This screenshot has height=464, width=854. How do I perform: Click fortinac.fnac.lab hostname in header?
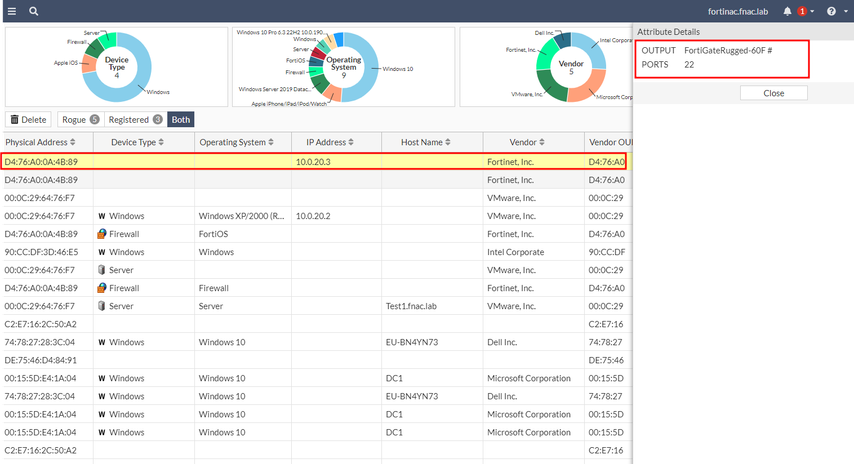[737, 11]
